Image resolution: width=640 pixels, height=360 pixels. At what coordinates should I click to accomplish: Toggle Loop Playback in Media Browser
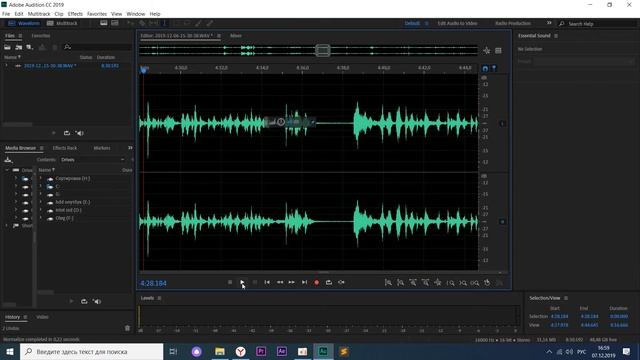tap(84, 302)
